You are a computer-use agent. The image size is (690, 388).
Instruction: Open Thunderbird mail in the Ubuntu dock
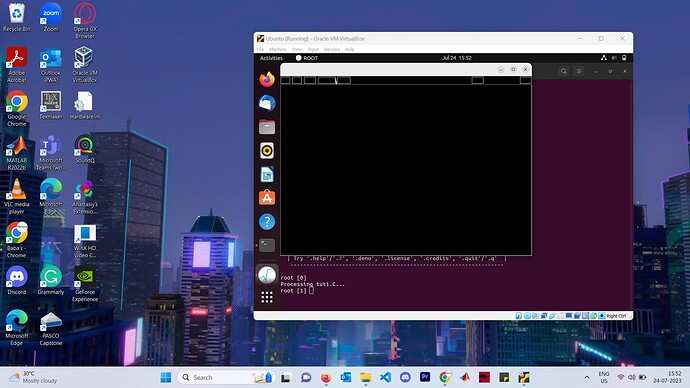click(267, 103)
